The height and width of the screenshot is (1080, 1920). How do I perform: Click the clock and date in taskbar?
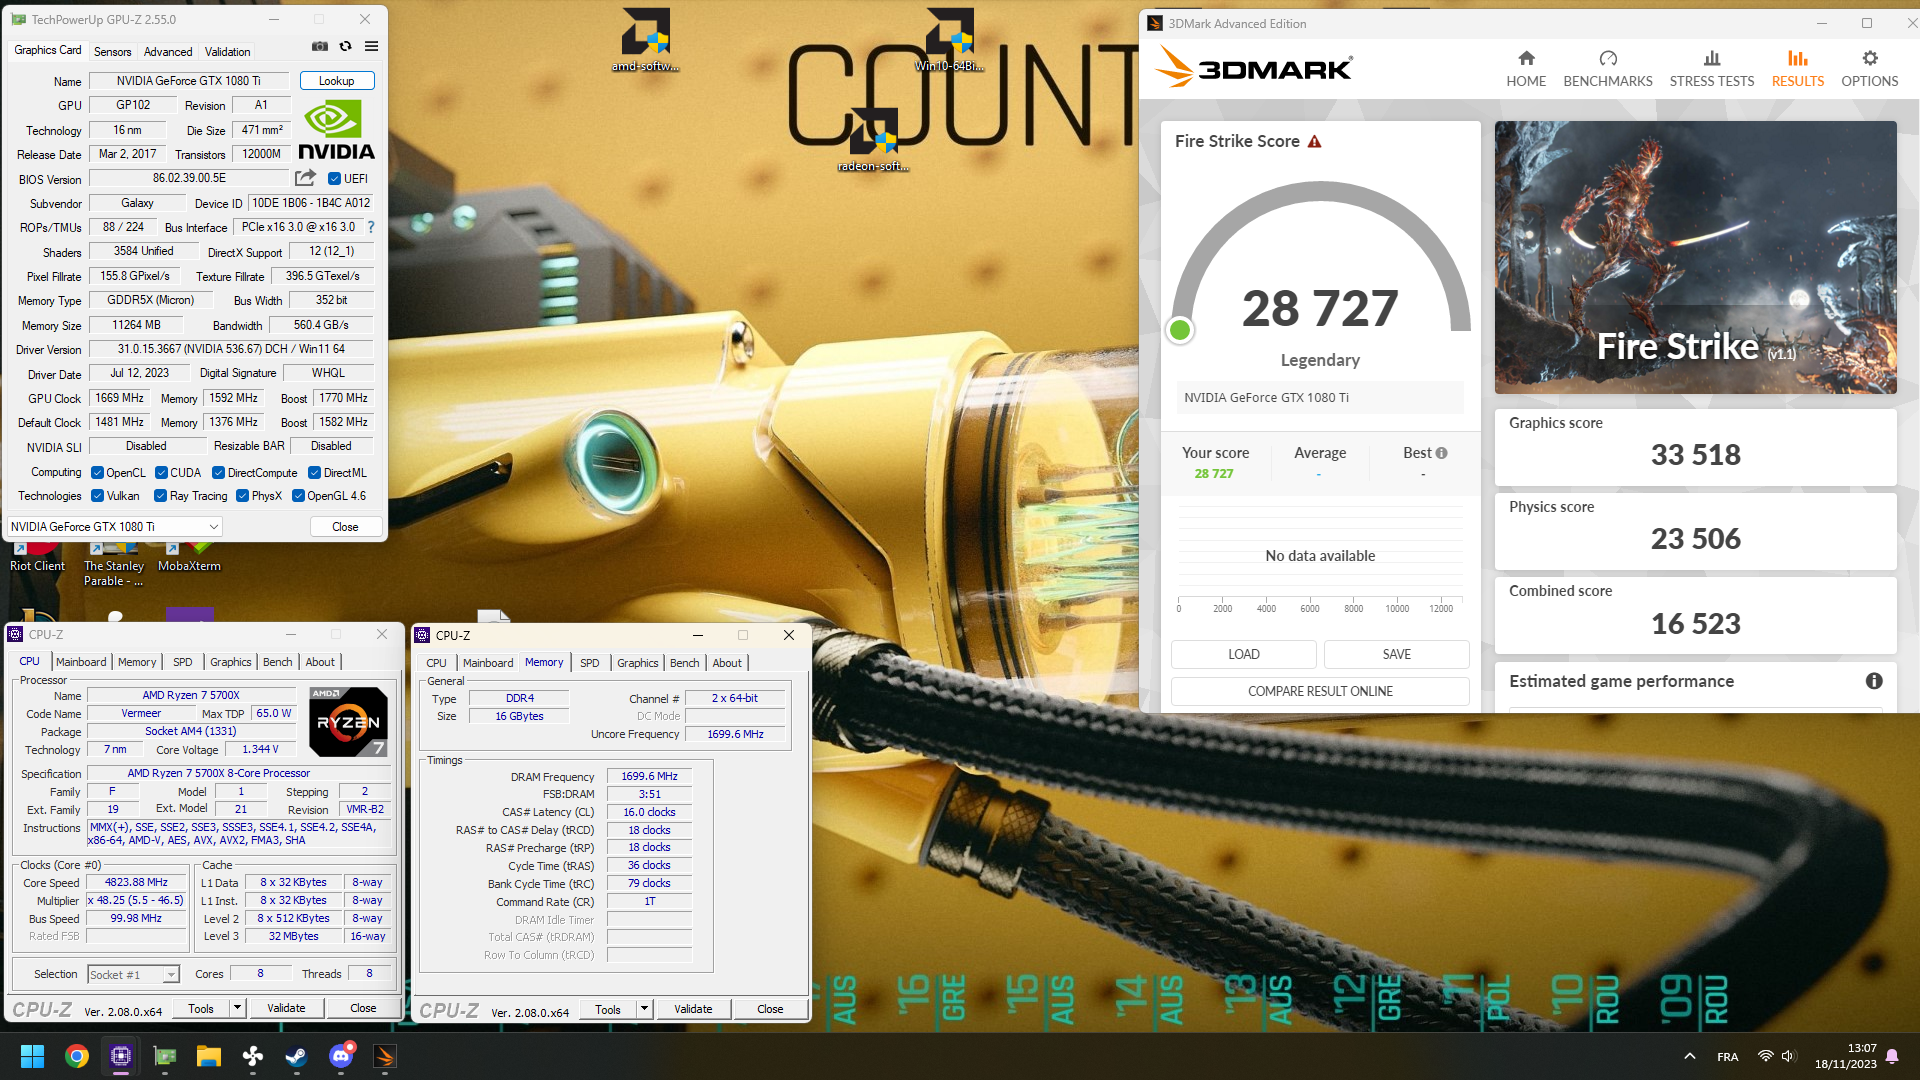(x=1846, y=1056)
